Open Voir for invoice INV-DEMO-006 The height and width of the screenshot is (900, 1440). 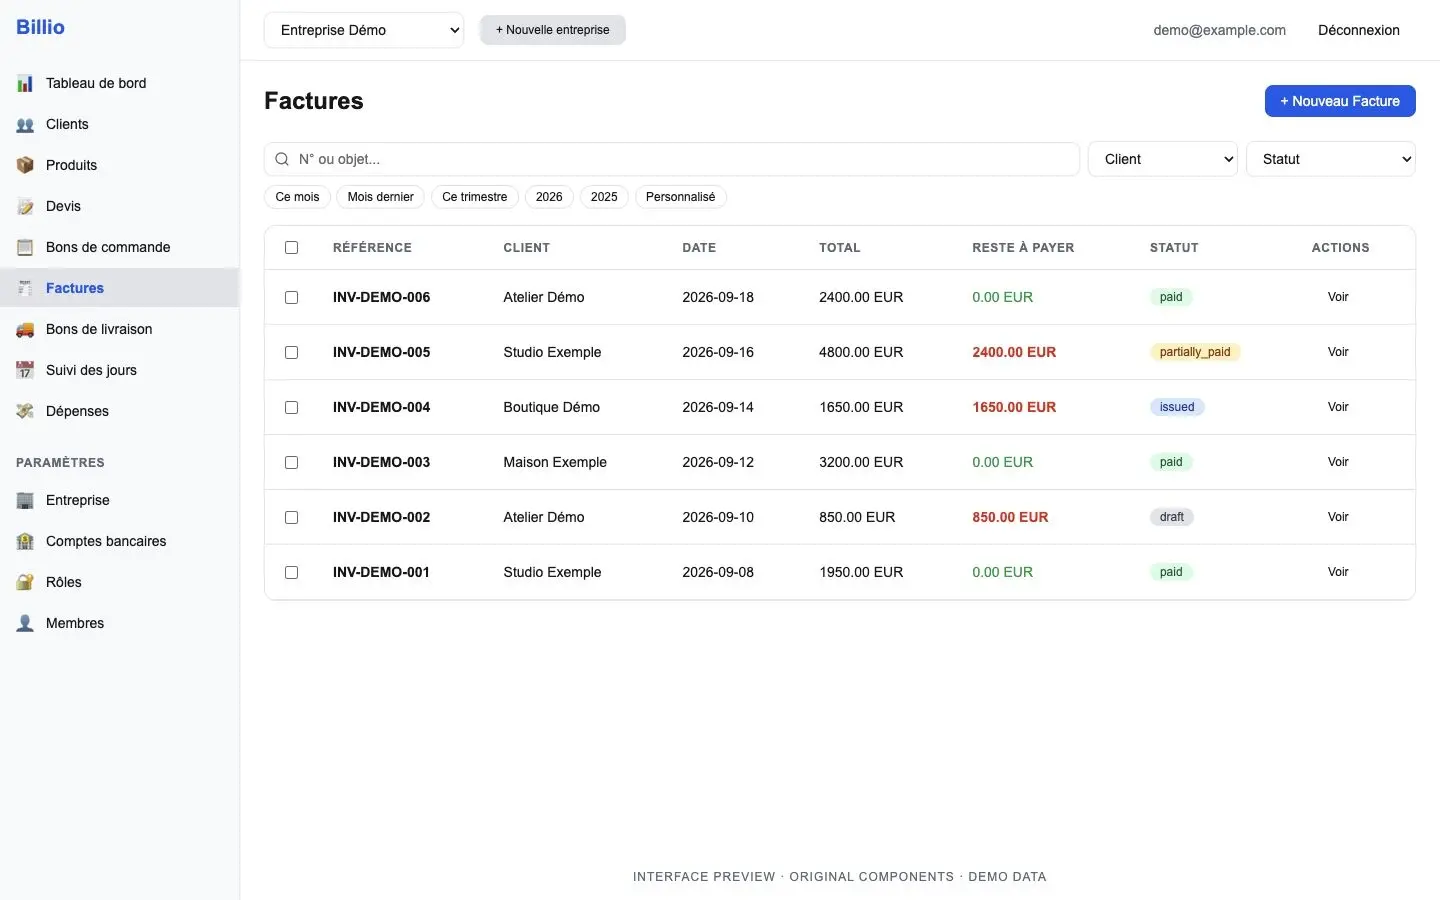point(1338,297)
